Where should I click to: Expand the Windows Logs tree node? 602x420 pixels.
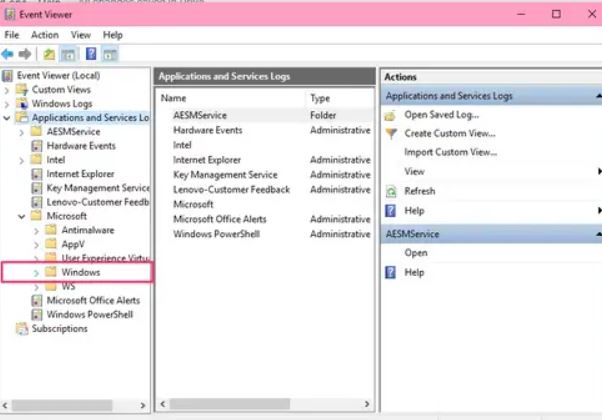[x=7, y=104]
